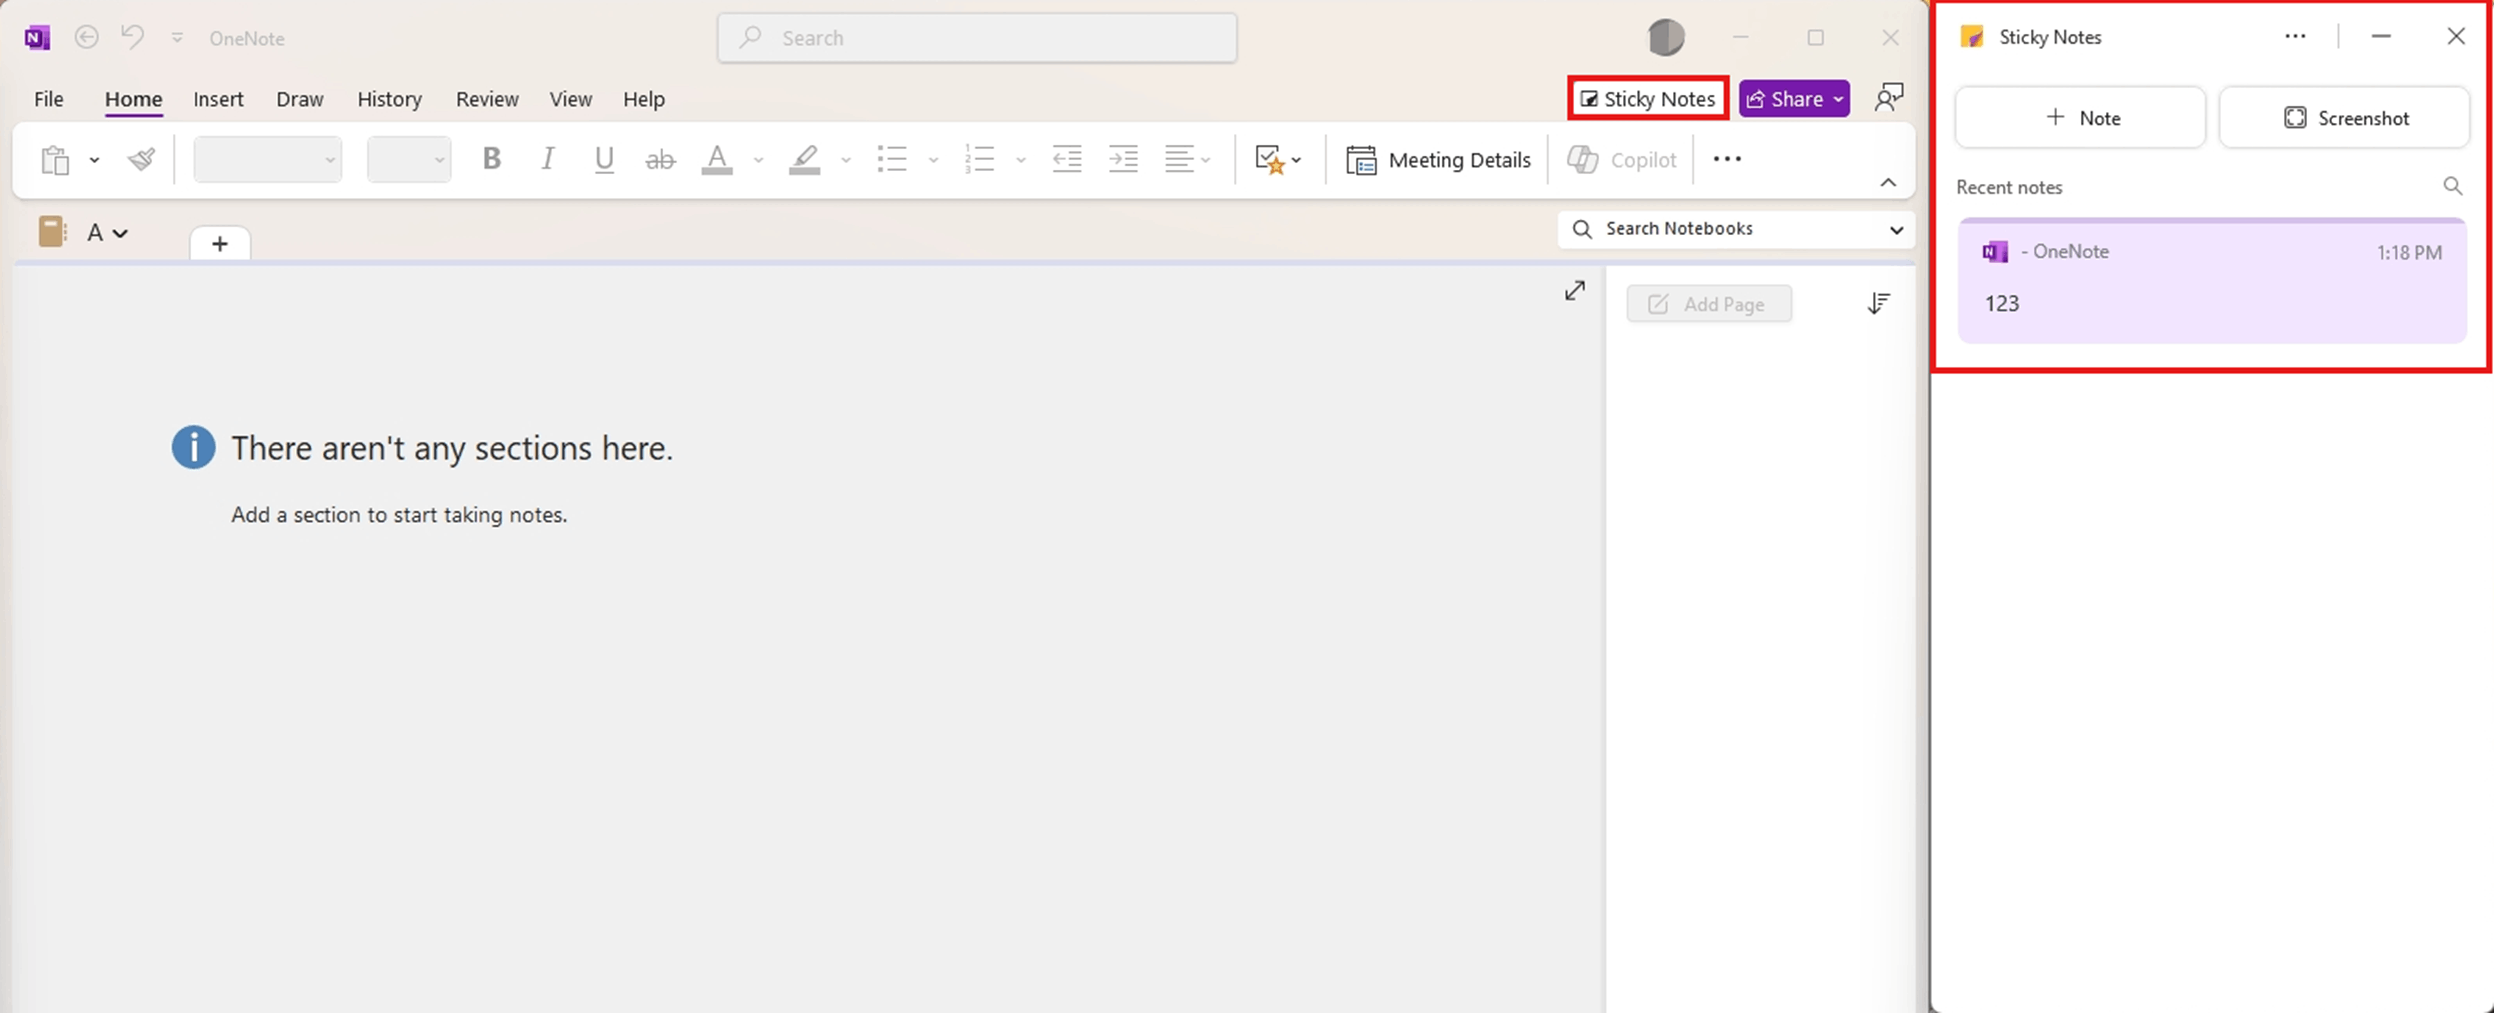Click the Search Notebooks field
2494x1013 pixels.
coord(1735,229)
